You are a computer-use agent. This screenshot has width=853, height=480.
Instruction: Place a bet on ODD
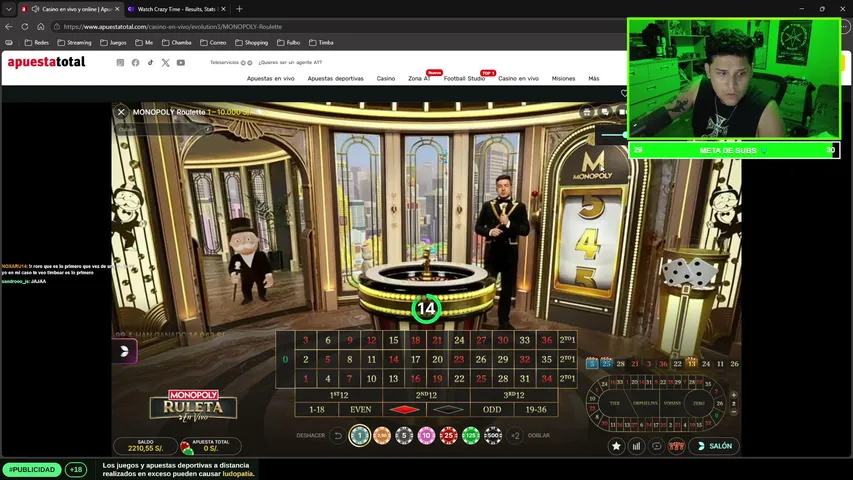(492, 410)
